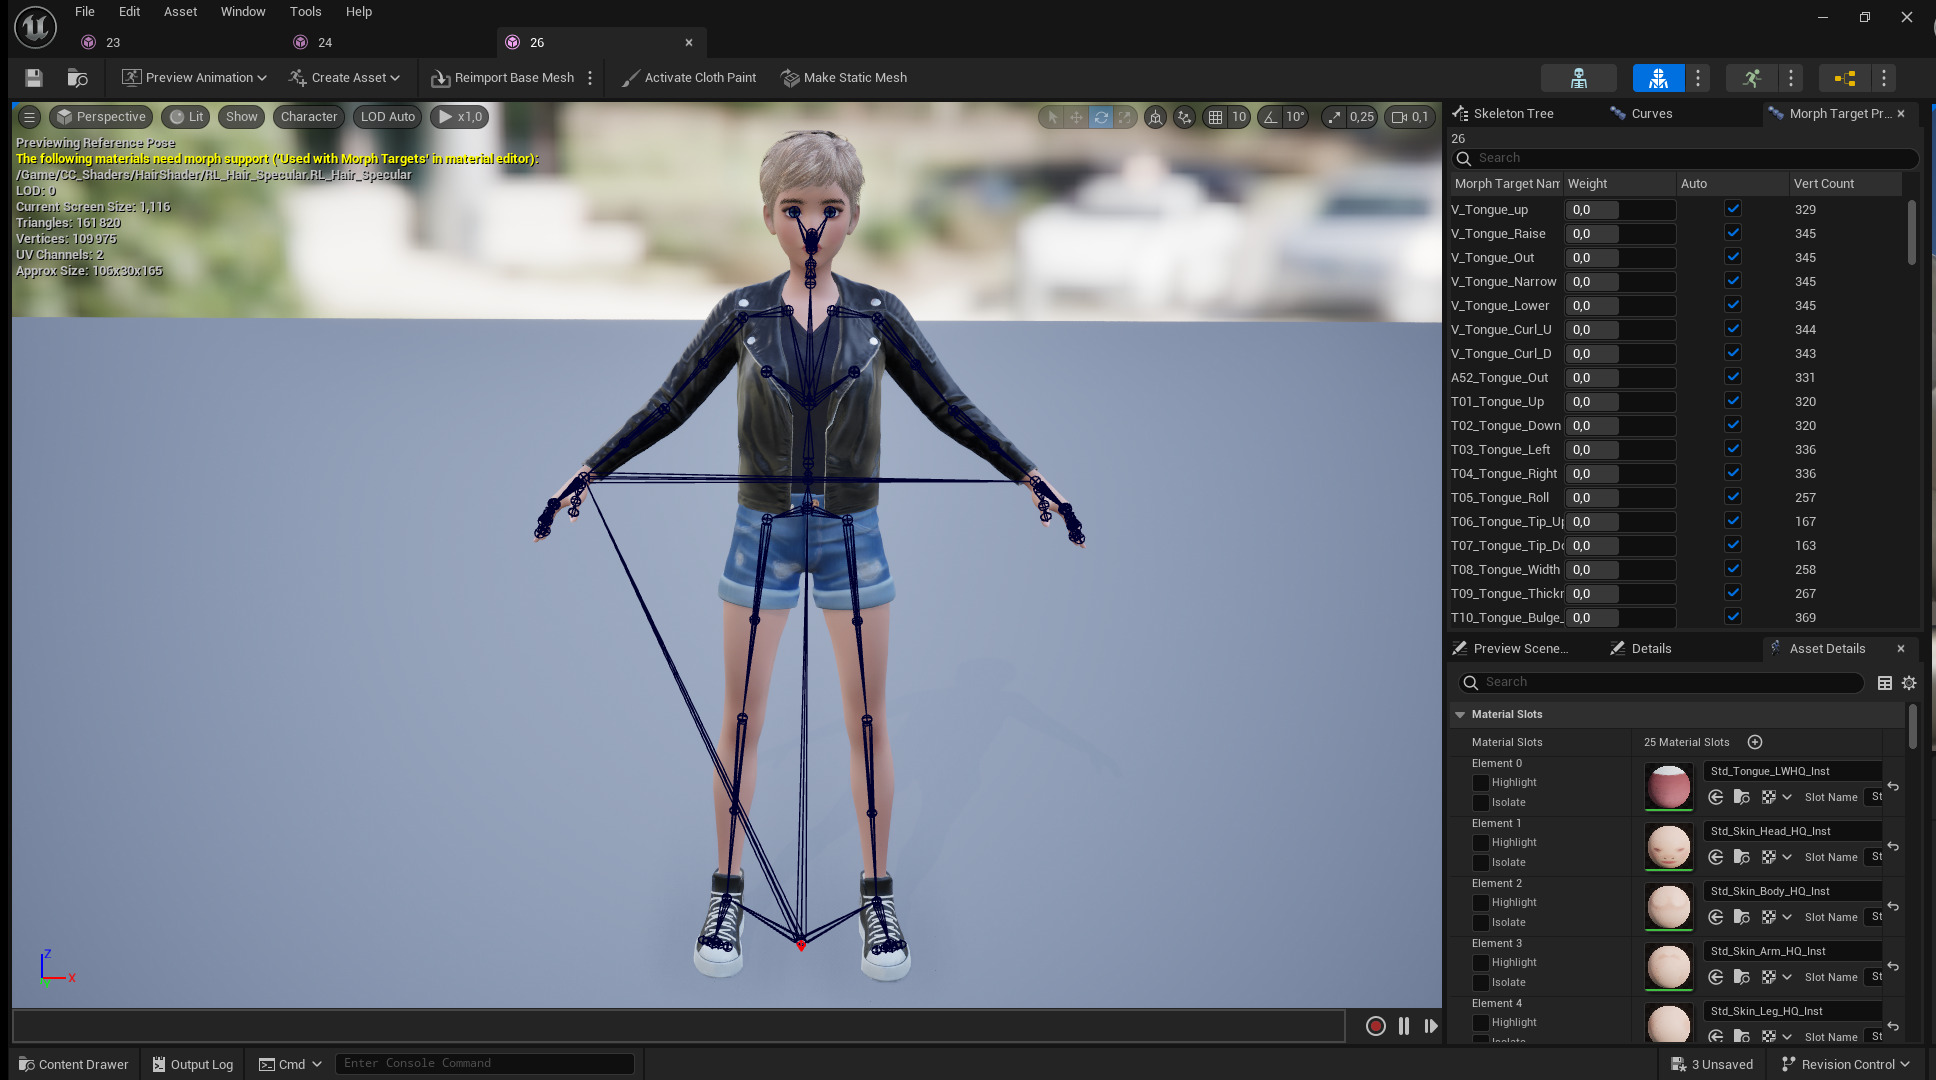The image size is (1936, 1080).
Task: Open the Content Drawer
Action: (74, 1064)
